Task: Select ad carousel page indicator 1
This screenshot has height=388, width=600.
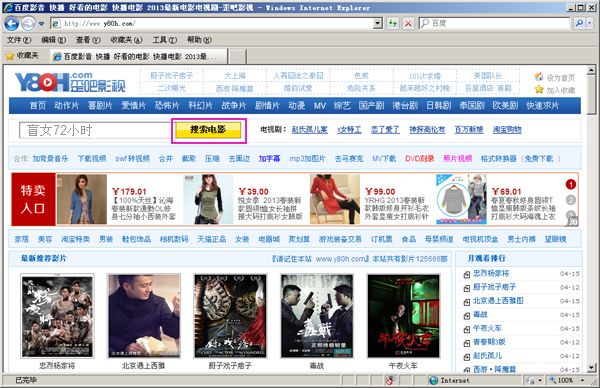Action: coord(571,185)
